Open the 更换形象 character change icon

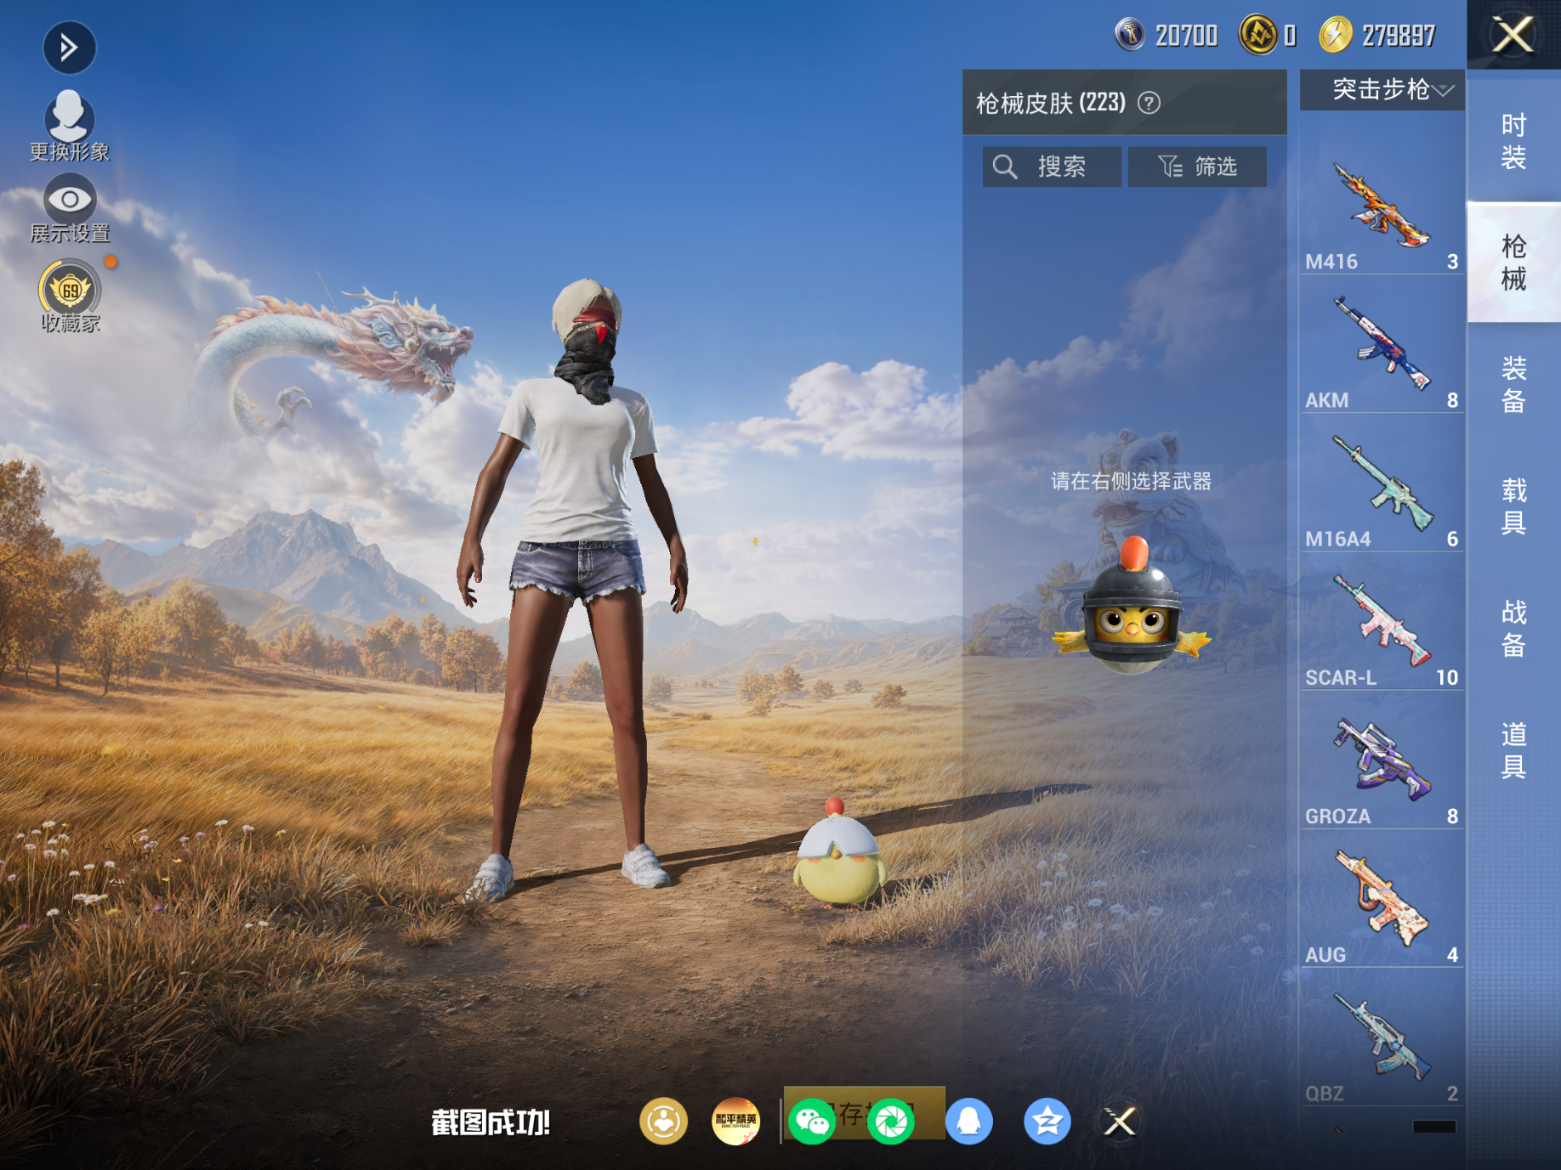click(69, 126)
